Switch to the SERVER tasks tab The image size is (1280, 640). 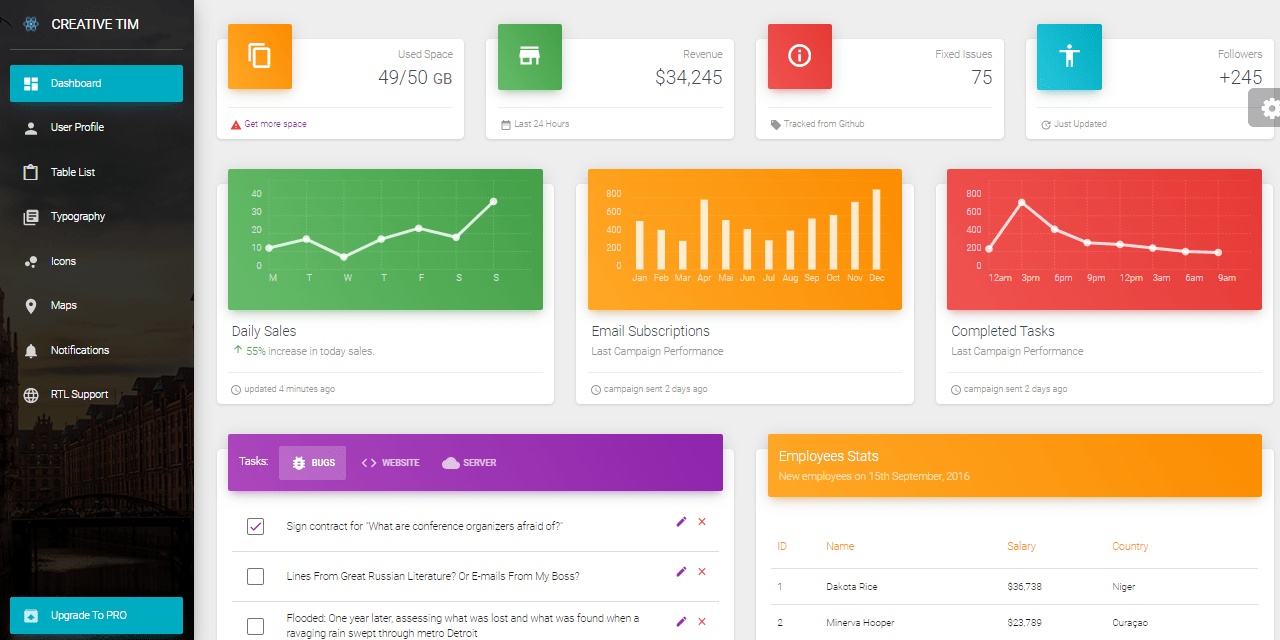click(x=469, y=462)
